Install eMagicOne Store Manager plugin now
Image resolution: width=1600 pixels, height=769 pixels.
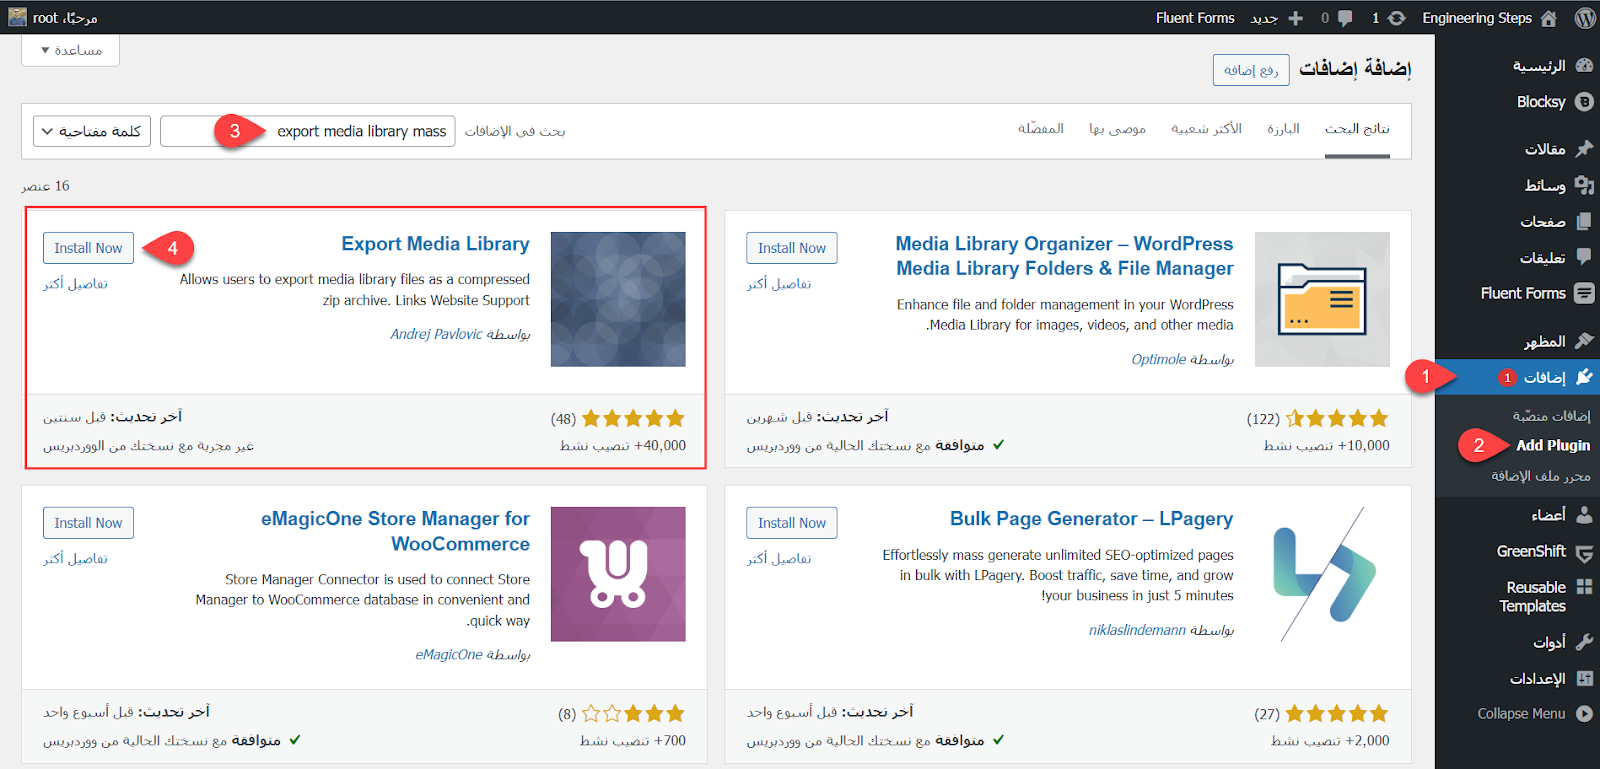pos(88,523)
